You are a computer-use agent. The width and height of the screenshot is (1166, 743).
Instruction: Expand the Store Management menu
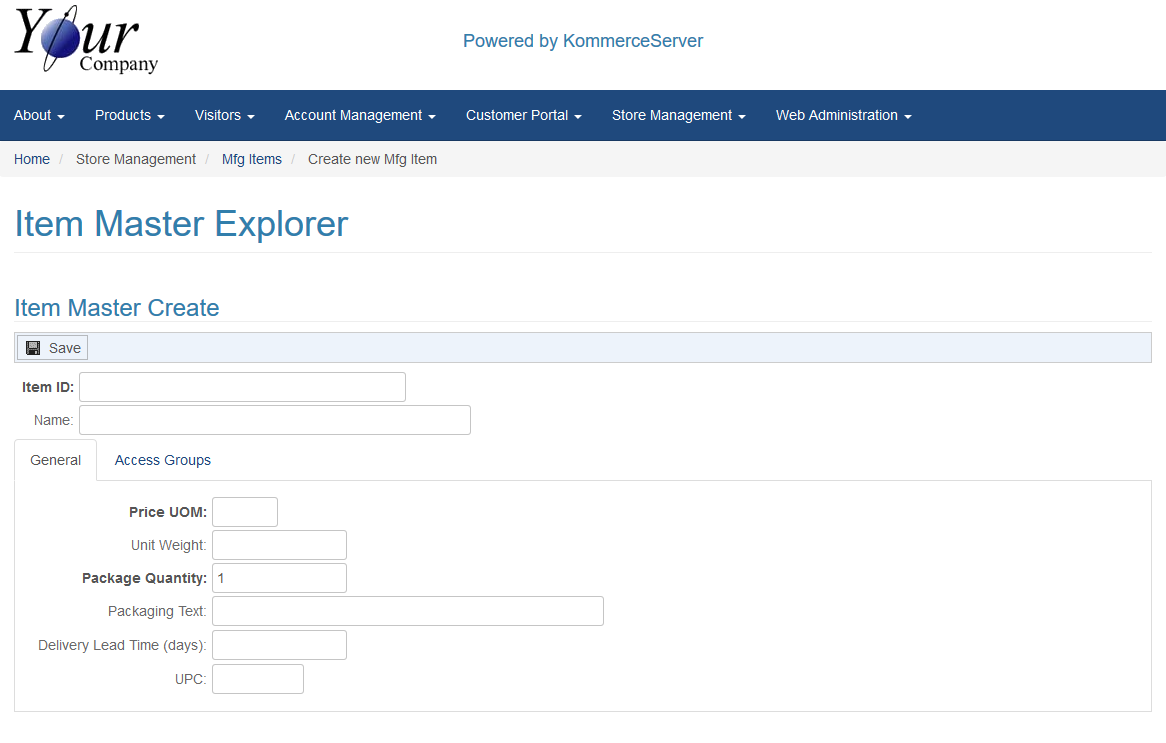coord(678,116)
